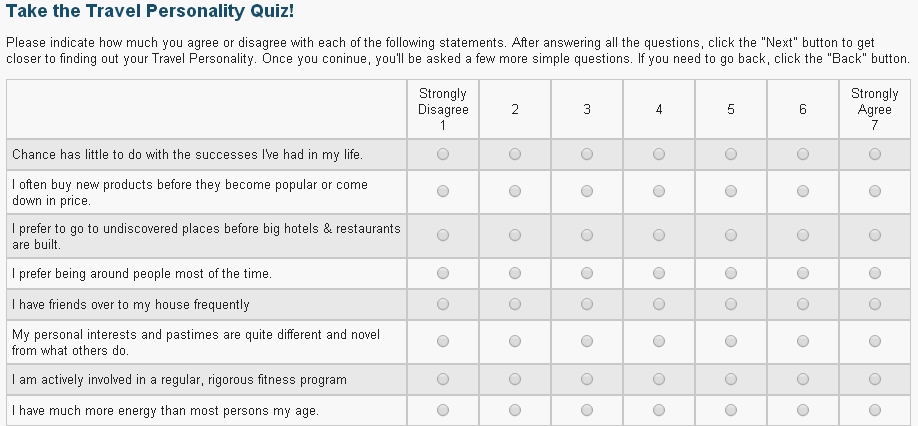The width and height of the screenshot is (918, 426).
Task: Pick rating 5 for 'much more energy' statement
Action: 731,410
